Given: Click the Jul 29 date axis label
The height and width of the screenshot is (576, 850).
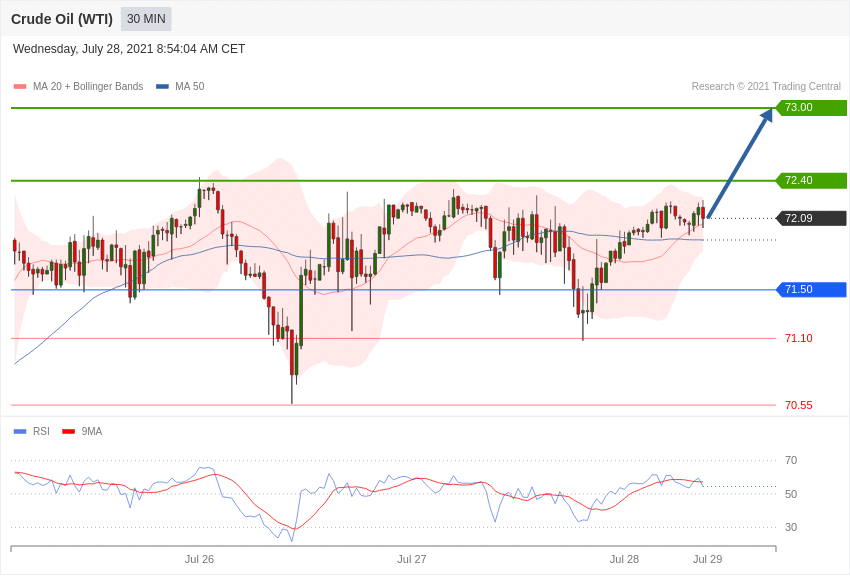Looking at the screenshot, I should coord(707,559).
